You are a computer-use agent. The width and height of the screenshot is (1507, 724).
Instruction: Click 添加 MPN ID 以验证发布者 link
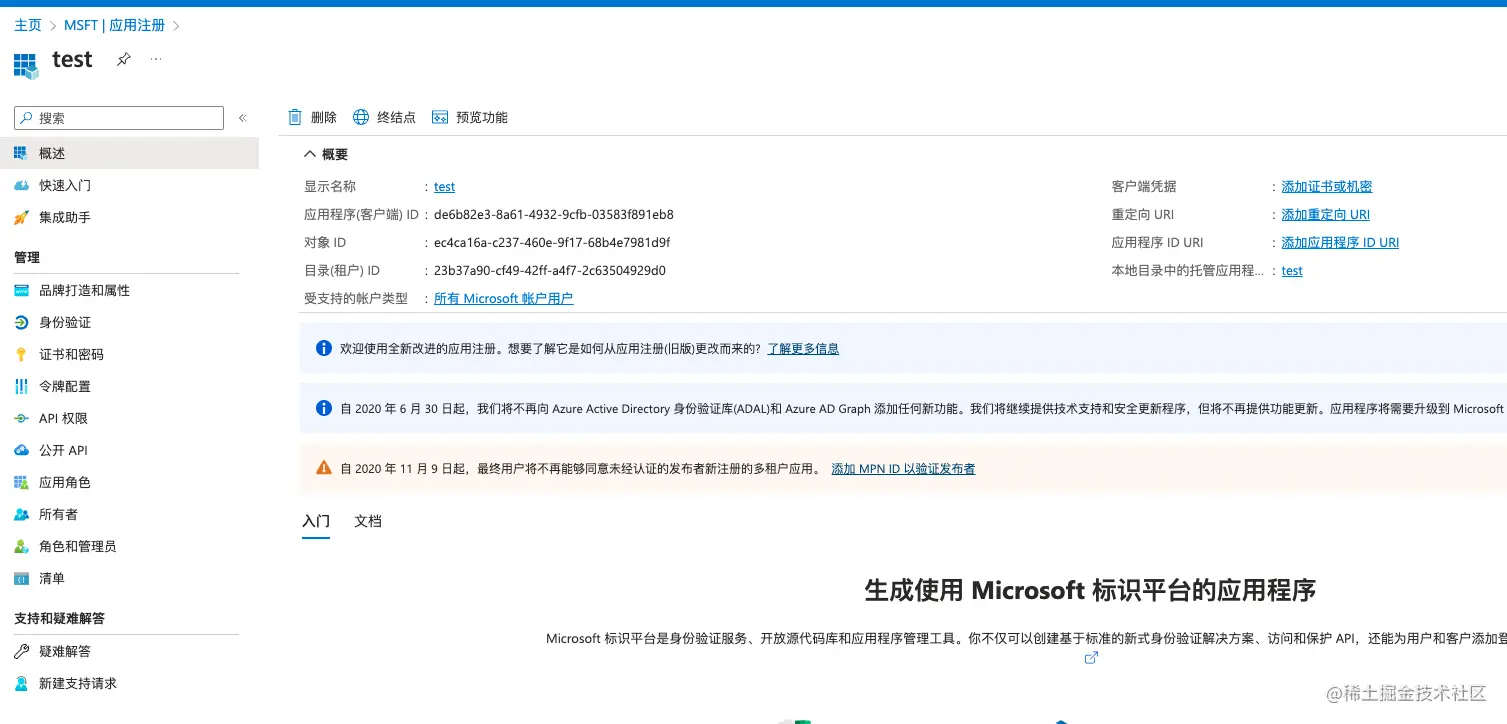[903, 468]
